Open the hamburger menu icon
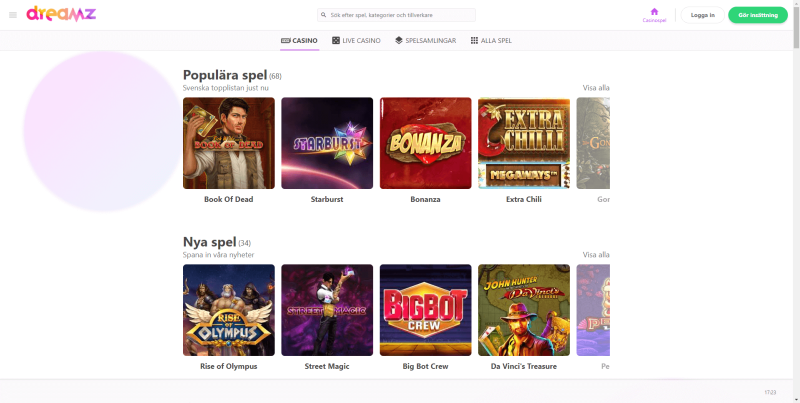This screenshot has width=800, height=403. 13,15
